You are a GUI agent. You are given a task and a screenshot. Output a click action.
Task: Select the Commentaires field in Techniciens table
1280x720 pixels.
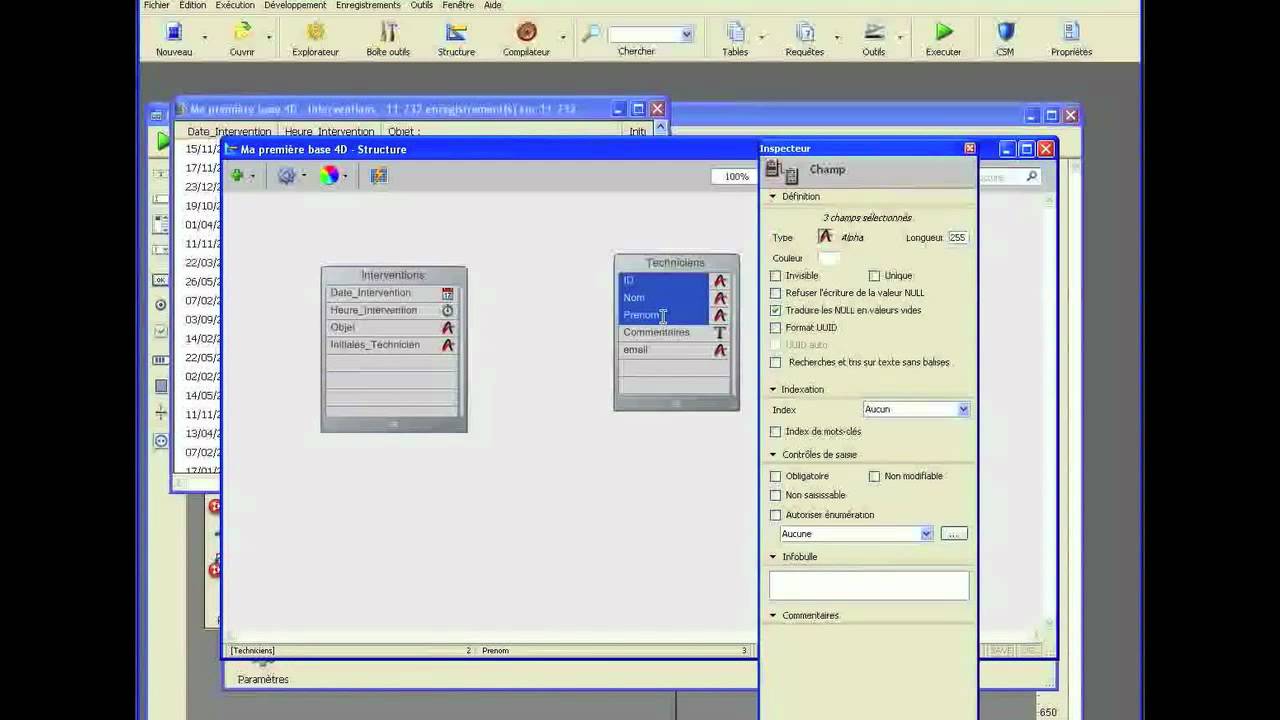point(664,332)
